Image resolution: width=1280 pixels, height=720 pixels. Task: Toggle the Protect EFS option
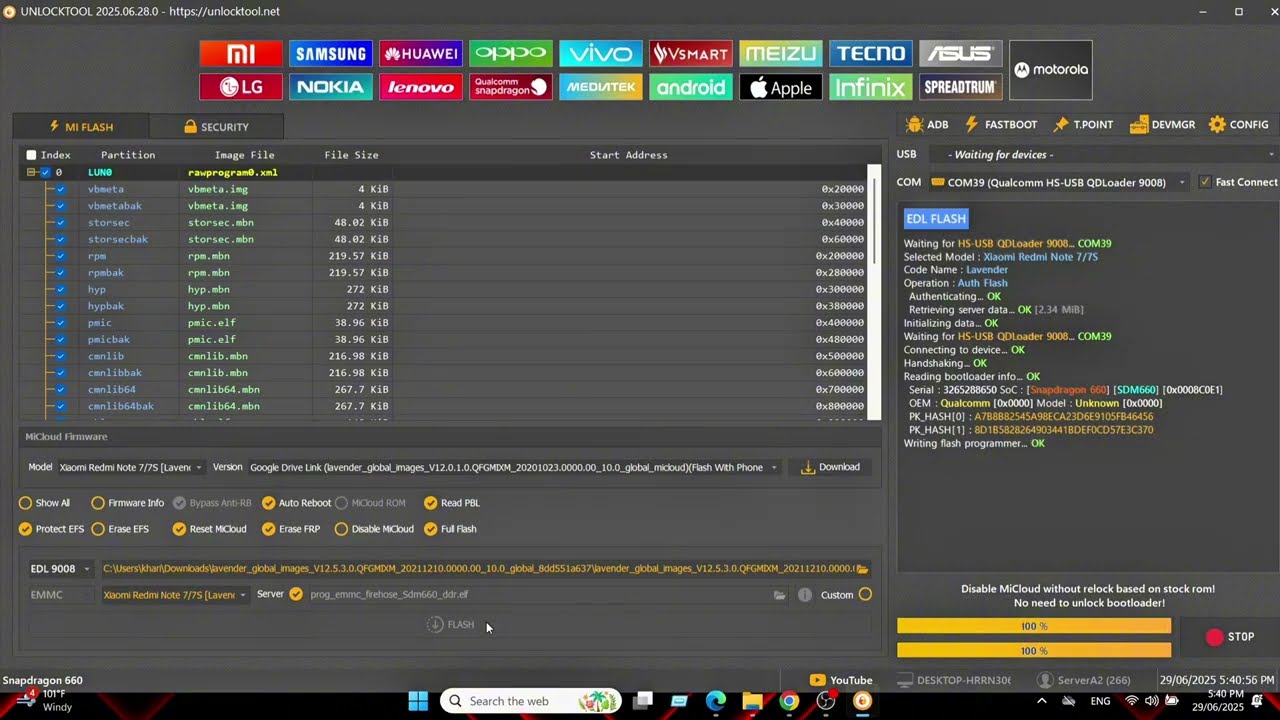tap(26, 529)
